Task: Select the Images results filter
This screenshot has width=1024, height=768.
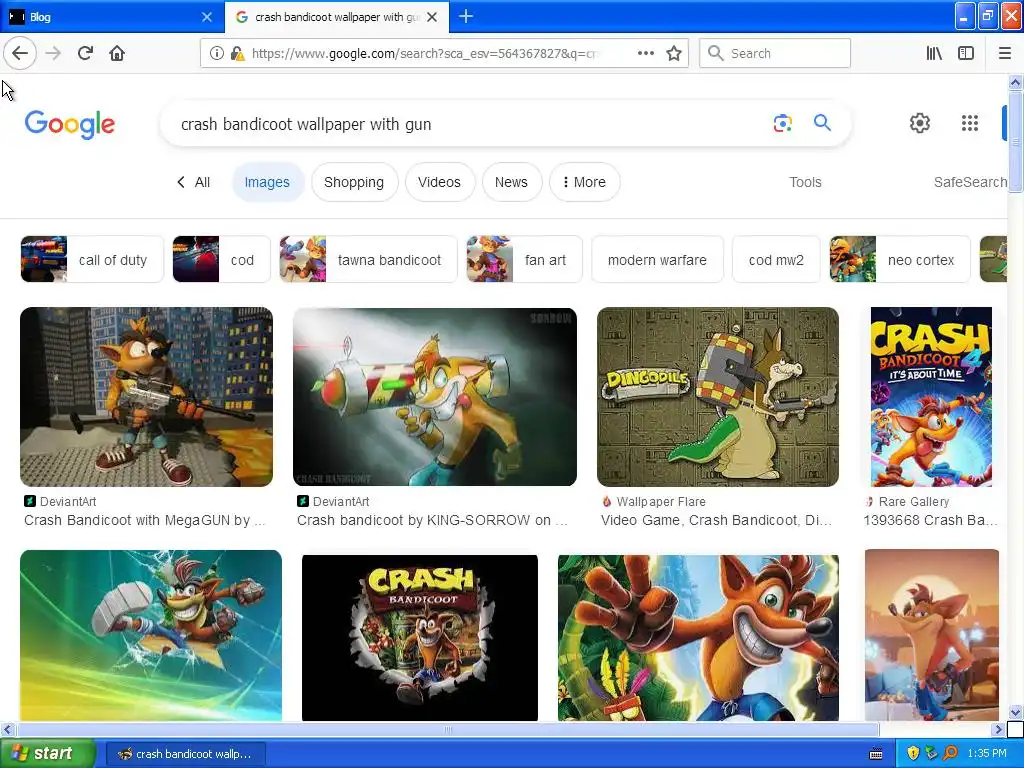Action: [x=267, y=182]
